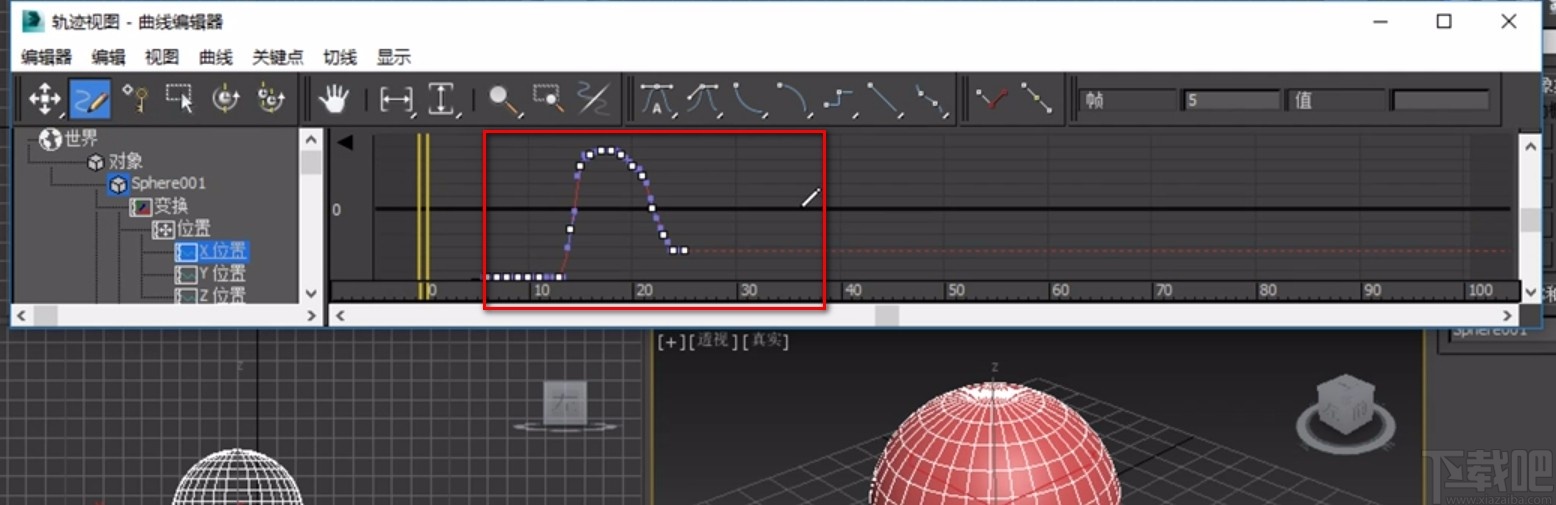Select the Retime tool icon
This screenshot has width=1556, height=505.
[227, 99]
